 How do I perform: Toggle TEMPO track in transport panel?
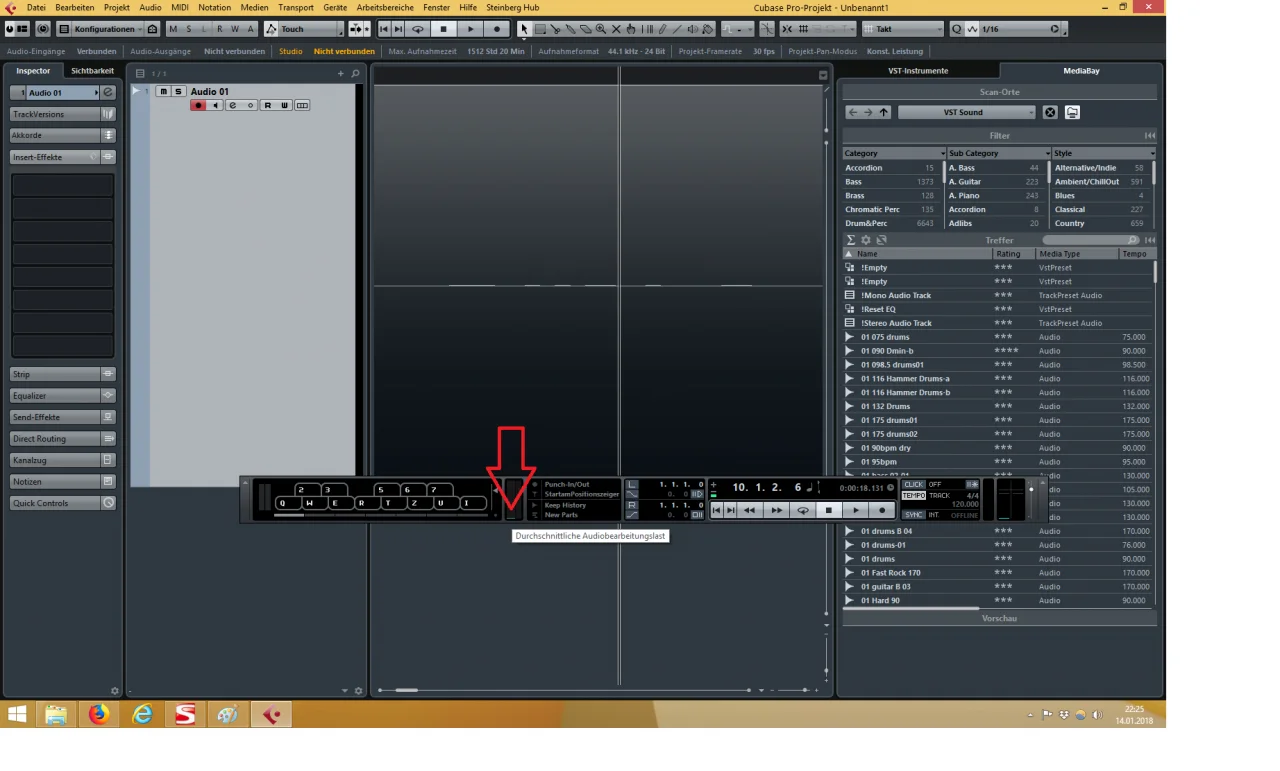tap(914, 495)
